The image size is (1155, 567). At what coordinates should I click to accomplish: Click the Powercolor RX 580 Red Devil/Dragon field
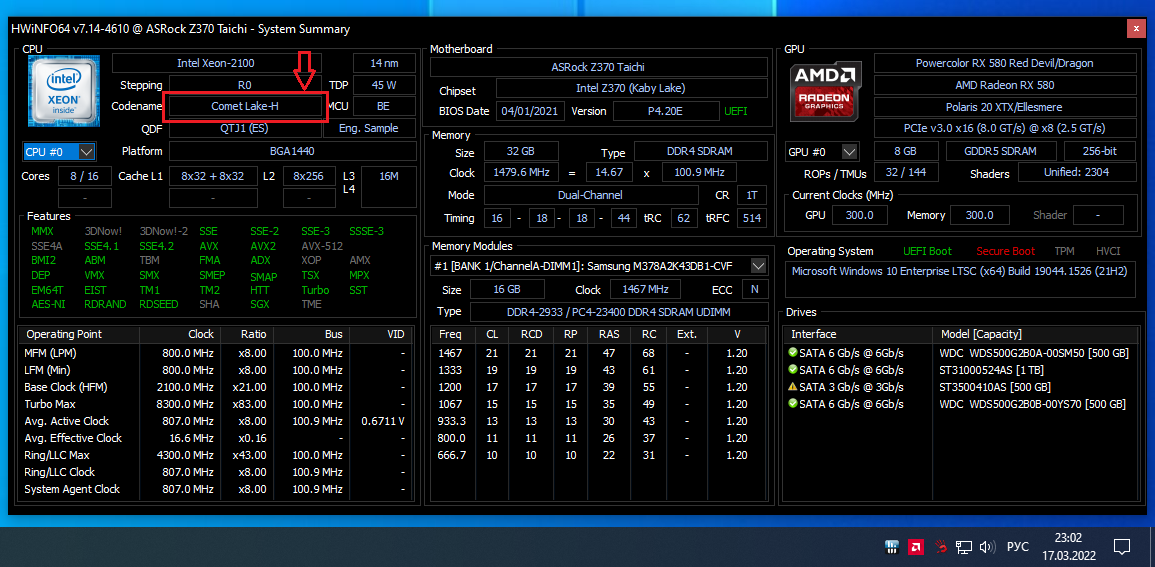1005,63
